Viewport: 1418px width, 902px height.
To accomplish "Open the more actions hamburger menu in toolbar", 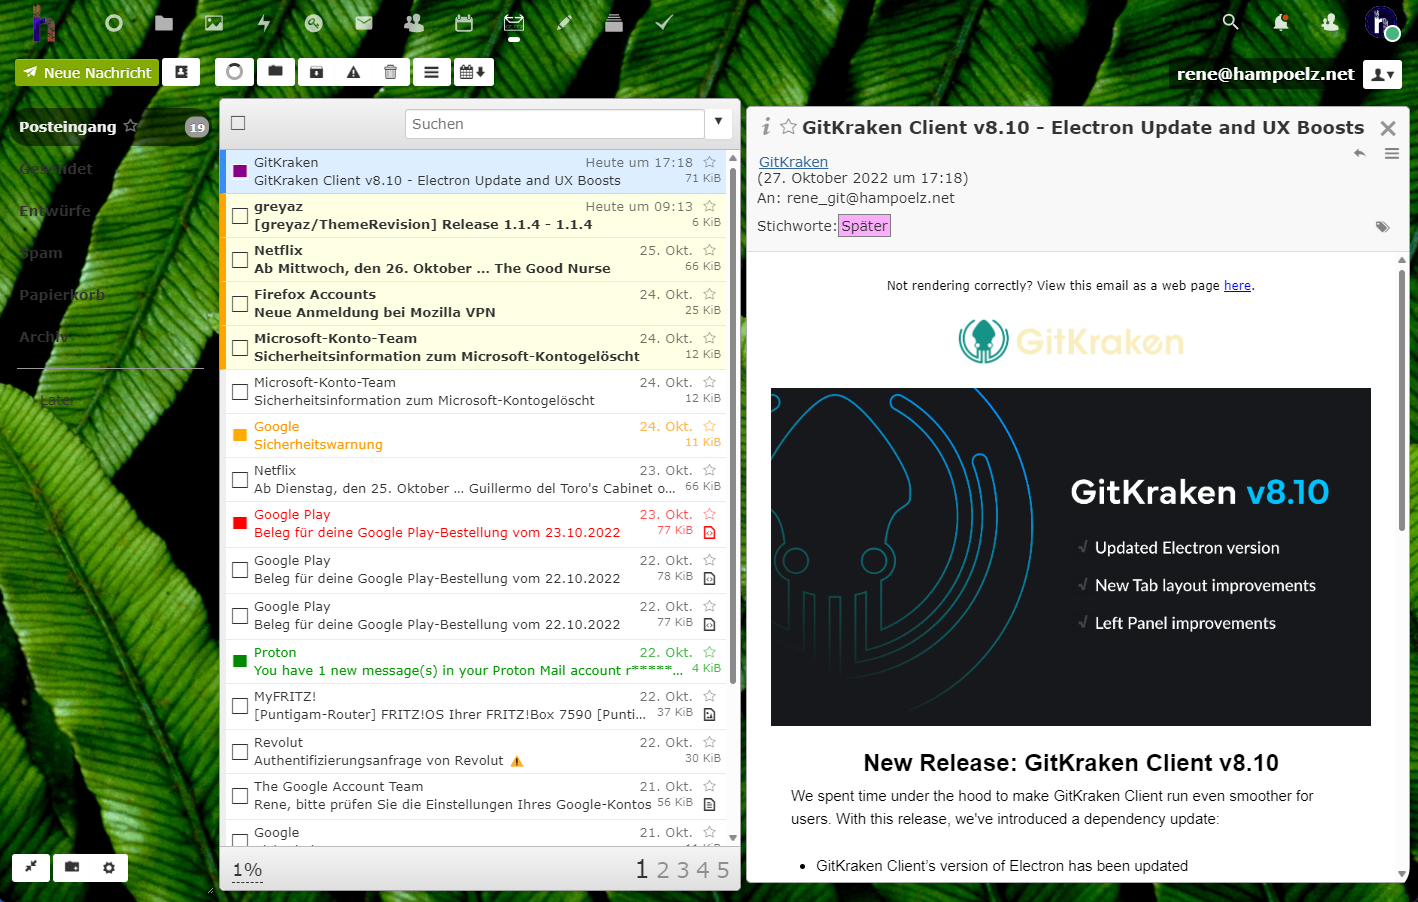I will pos(431,72).
